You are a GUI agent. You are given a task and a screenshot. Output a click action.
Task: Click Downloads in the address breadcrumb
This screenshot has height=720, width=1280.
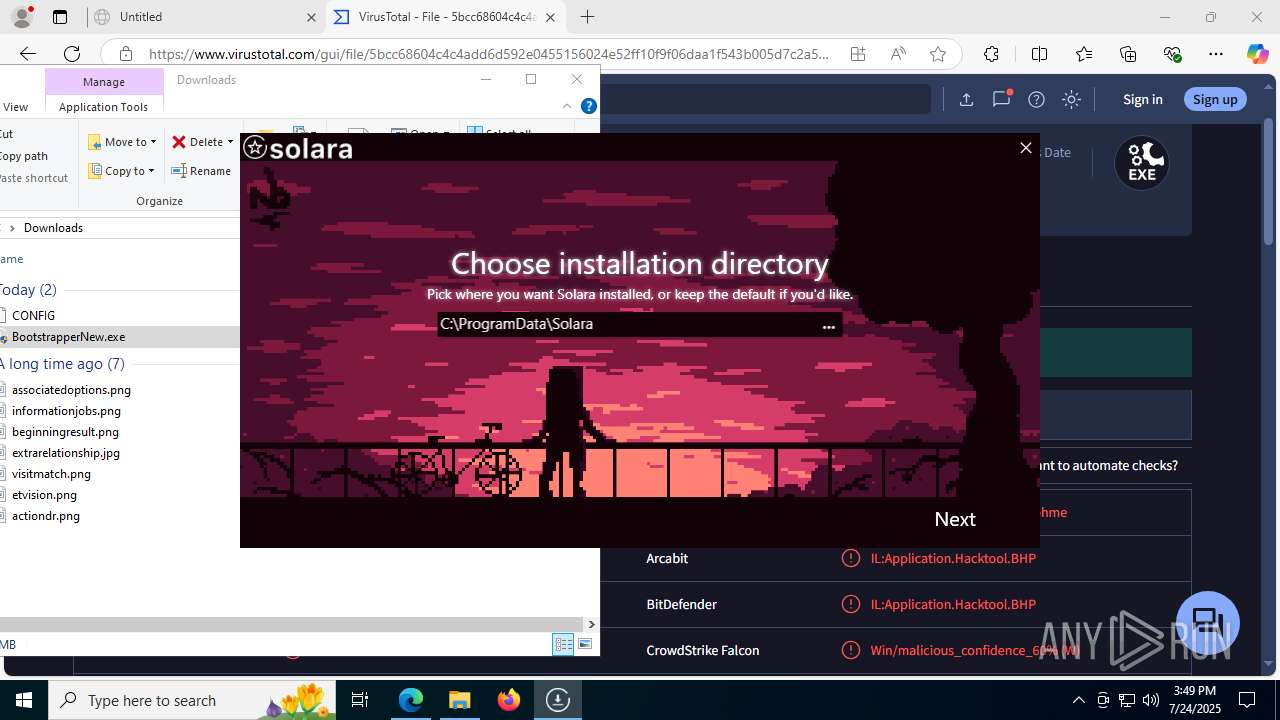click(x=53, y=228)
